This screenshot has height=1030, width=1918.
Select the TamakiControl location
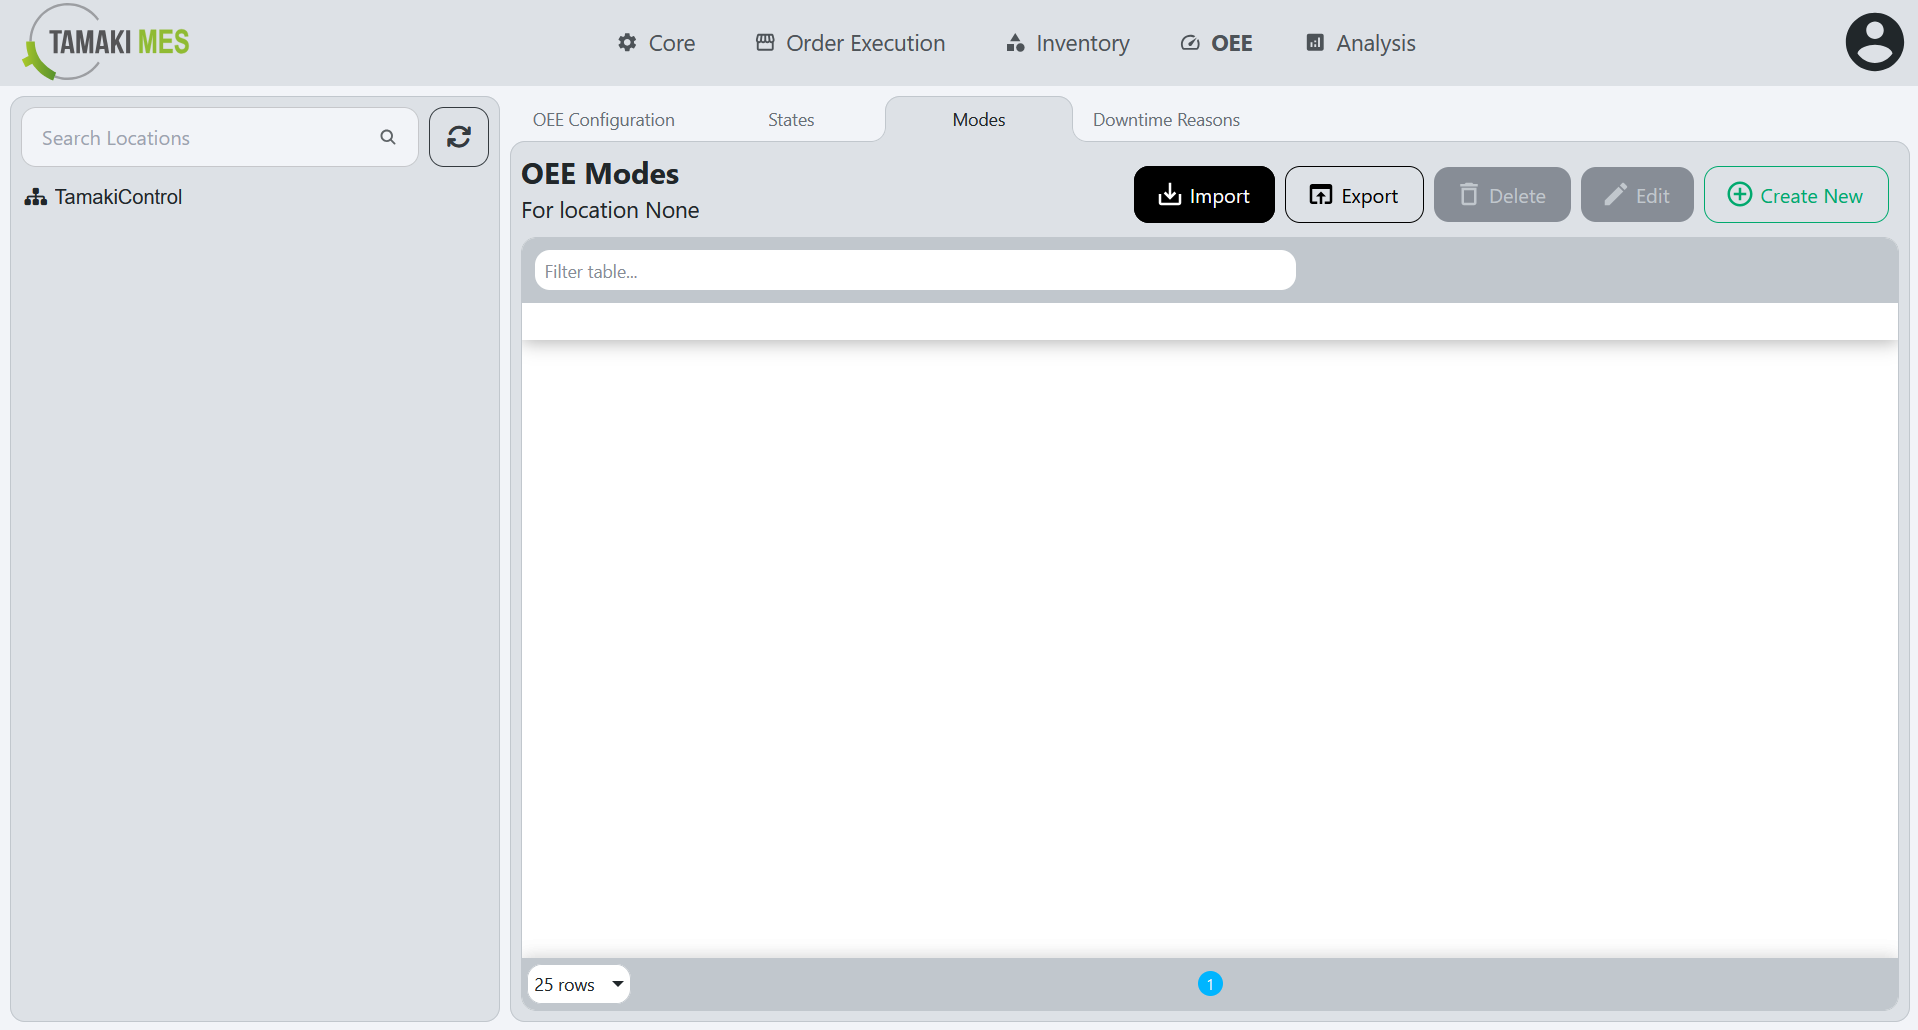(x=117, y=196)
